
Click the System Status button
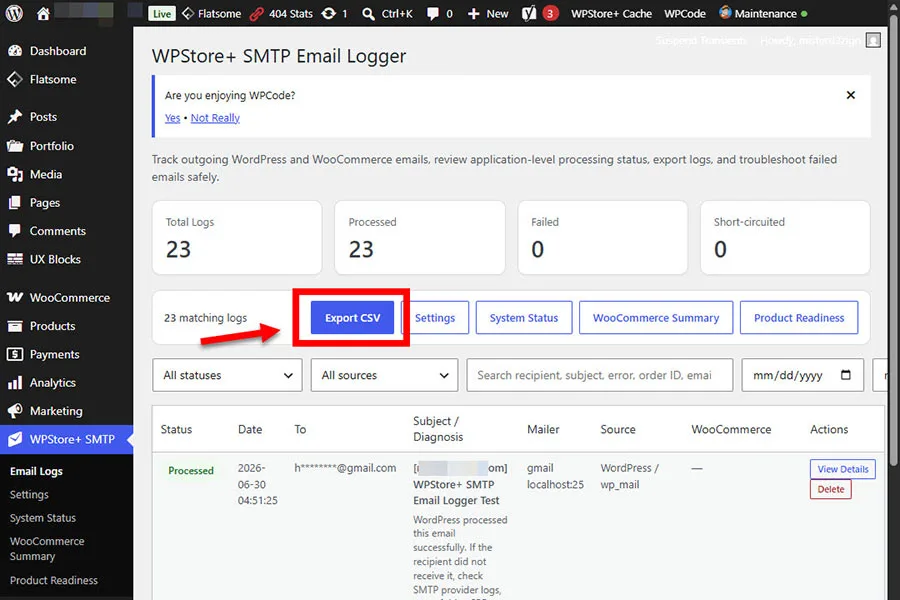pyautogui.click(x=523, y=318)
